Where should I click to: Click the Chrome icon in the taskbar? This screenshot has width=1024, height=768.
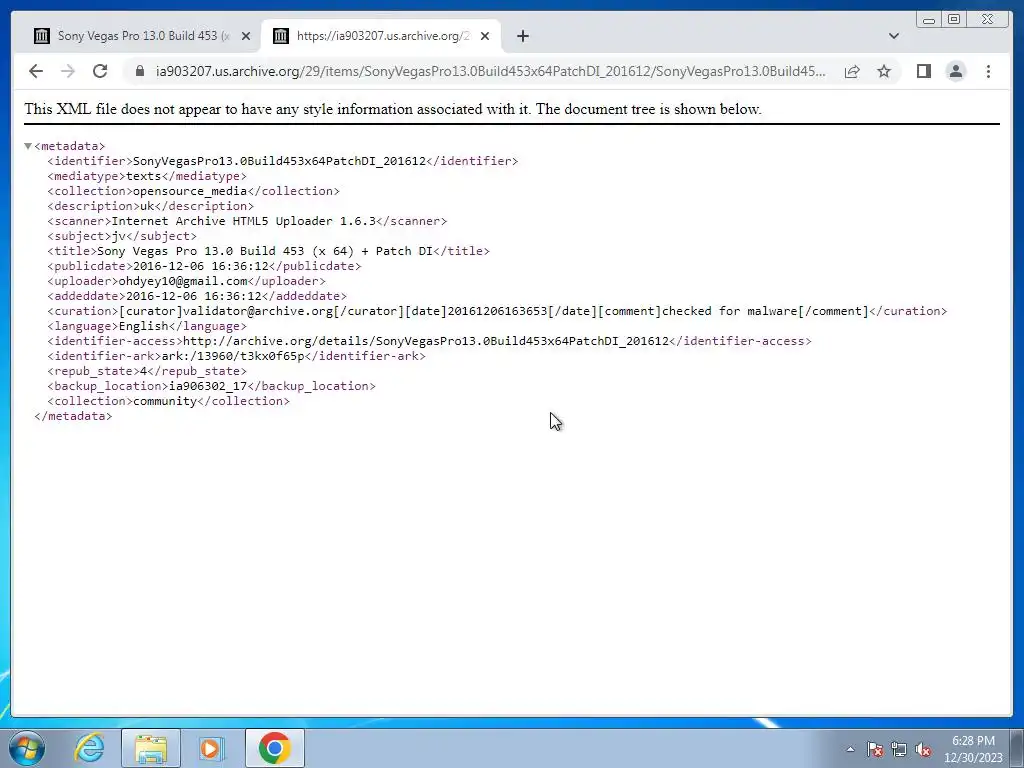274,748
